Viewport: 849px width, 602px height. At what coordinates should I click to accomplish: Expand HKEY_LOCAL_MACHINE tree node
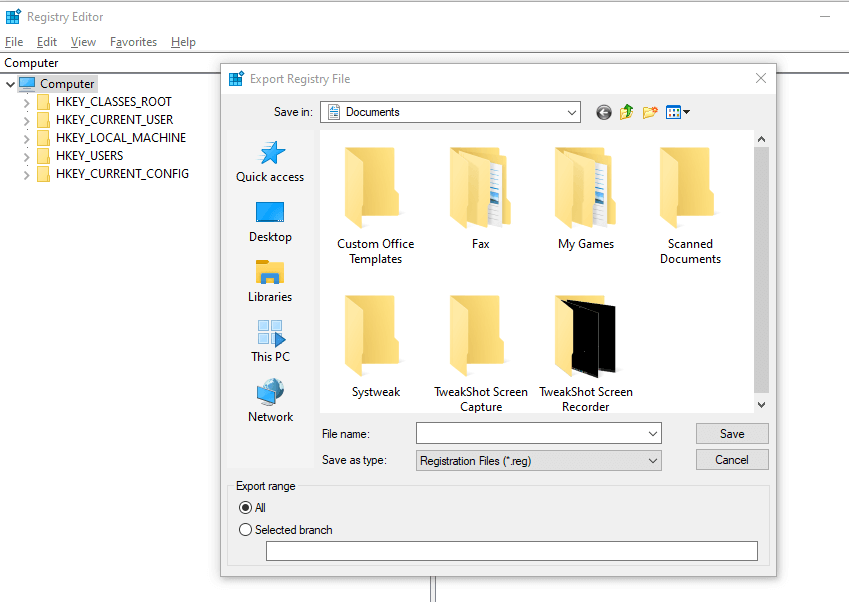(x=26, y=138)
